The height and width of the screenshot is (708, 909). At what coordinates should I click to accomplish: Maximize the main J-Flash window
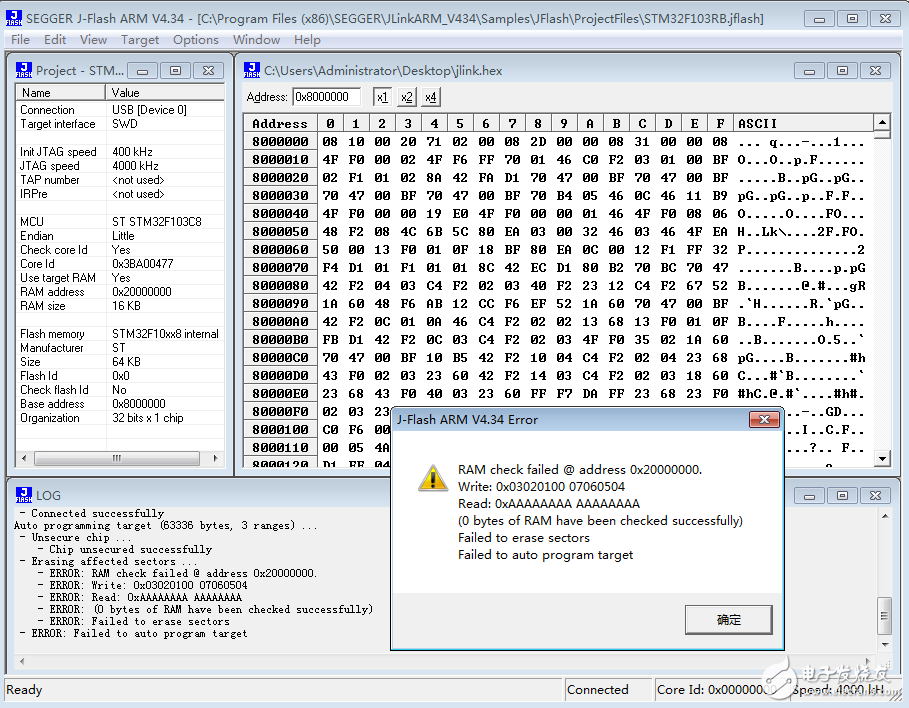[852, 19]
